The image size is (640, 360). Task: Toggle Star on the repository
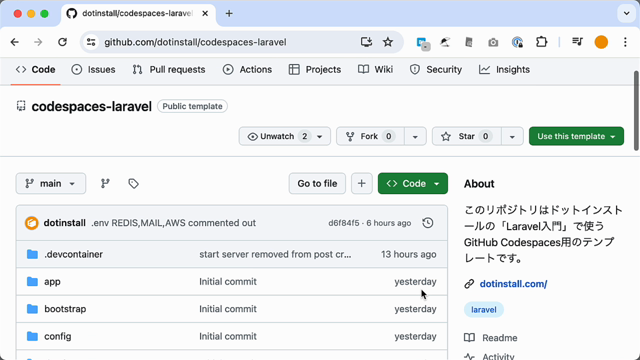coord(466,136)
